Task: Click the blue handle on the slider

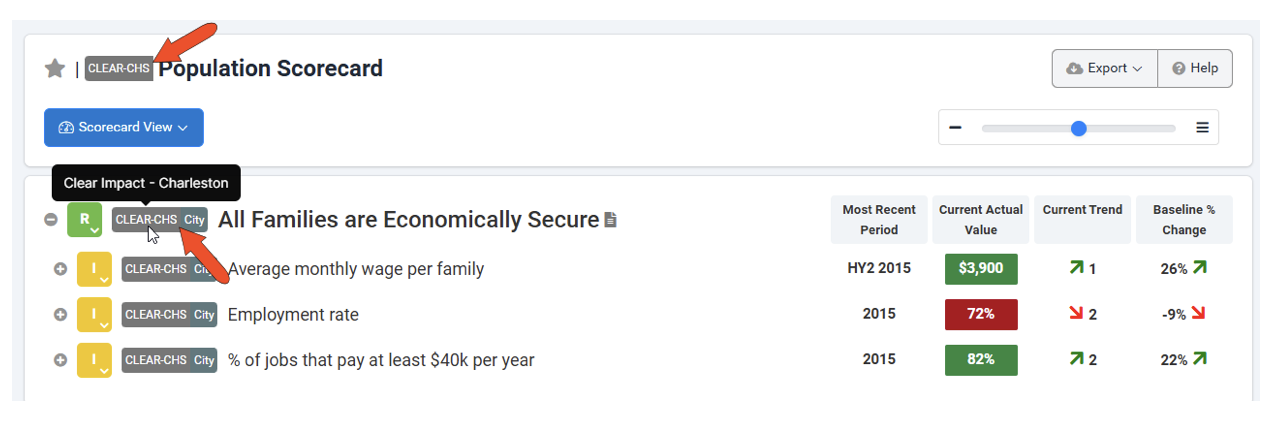Action: click(x=1078, y=128)
